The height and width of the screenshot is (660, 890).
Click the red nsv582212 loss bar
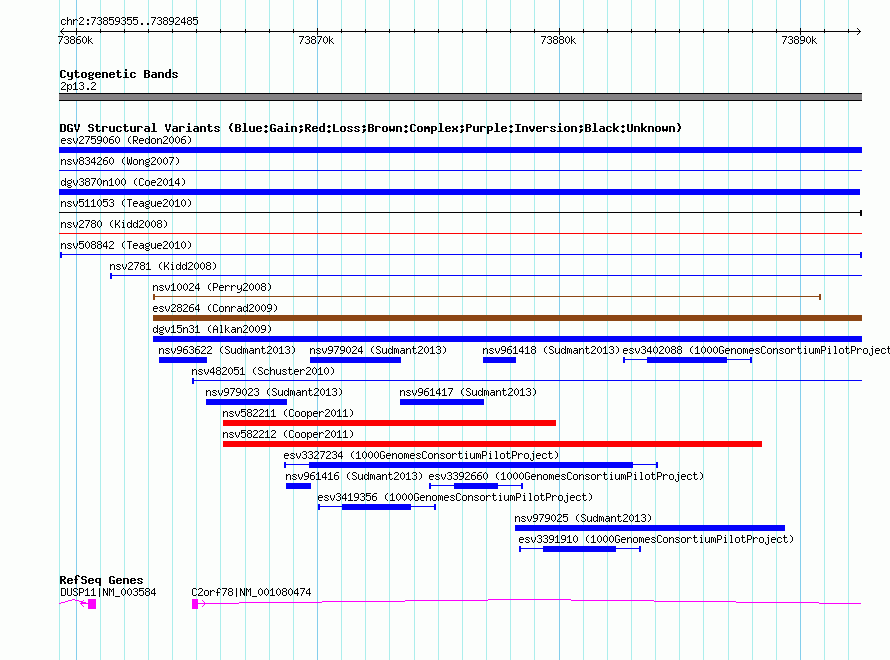coord(493,444)
